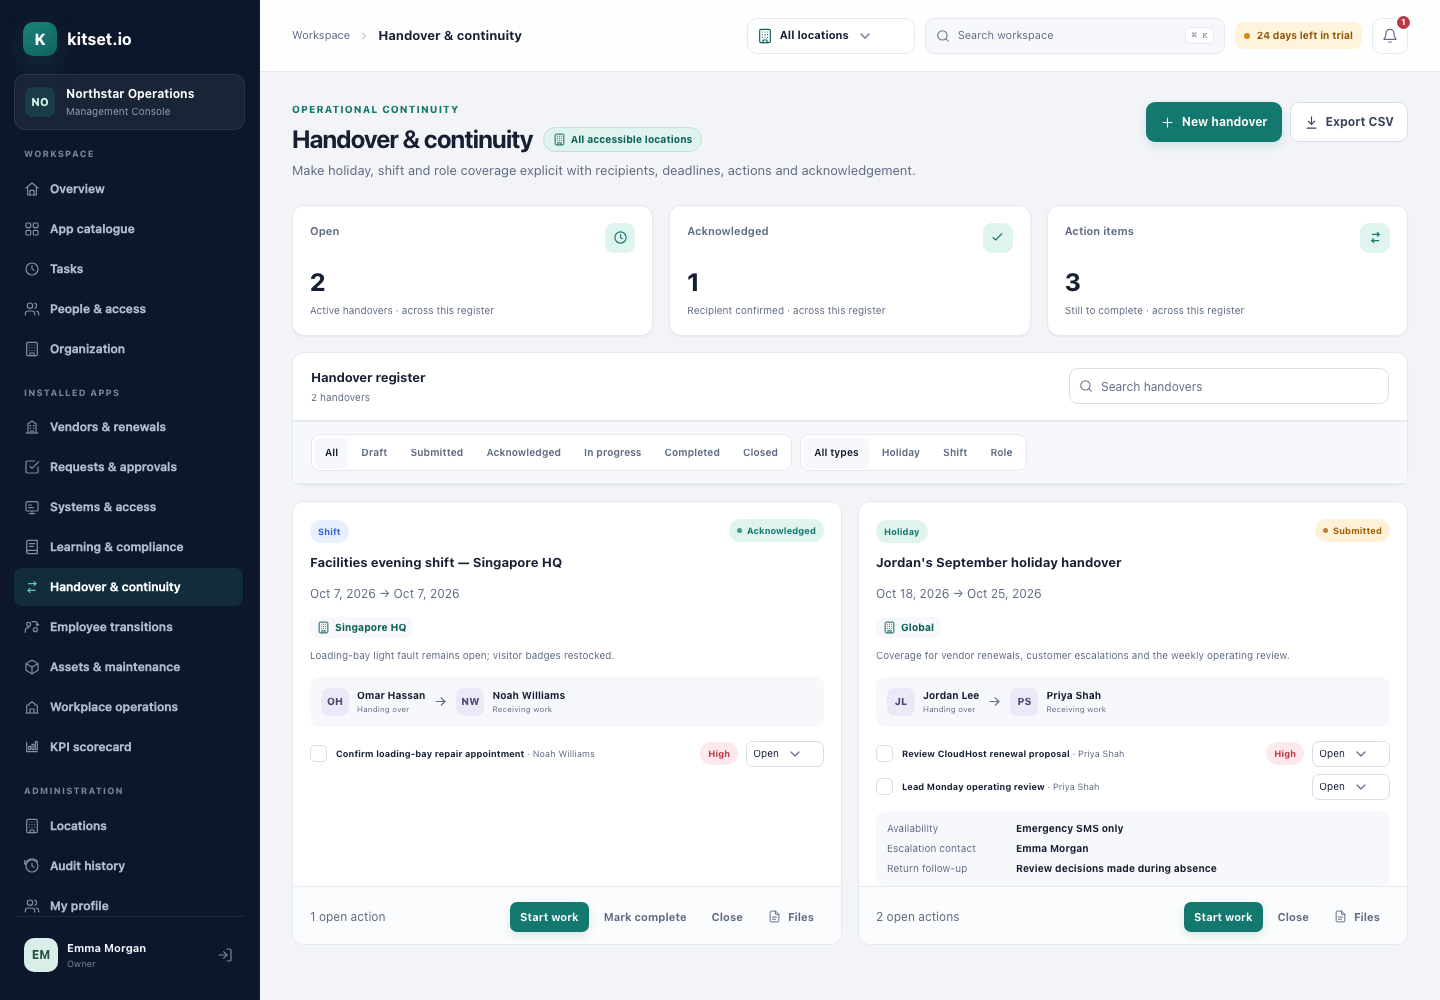
Task: Click the Open card clock icon
Action: click(620, 238)
